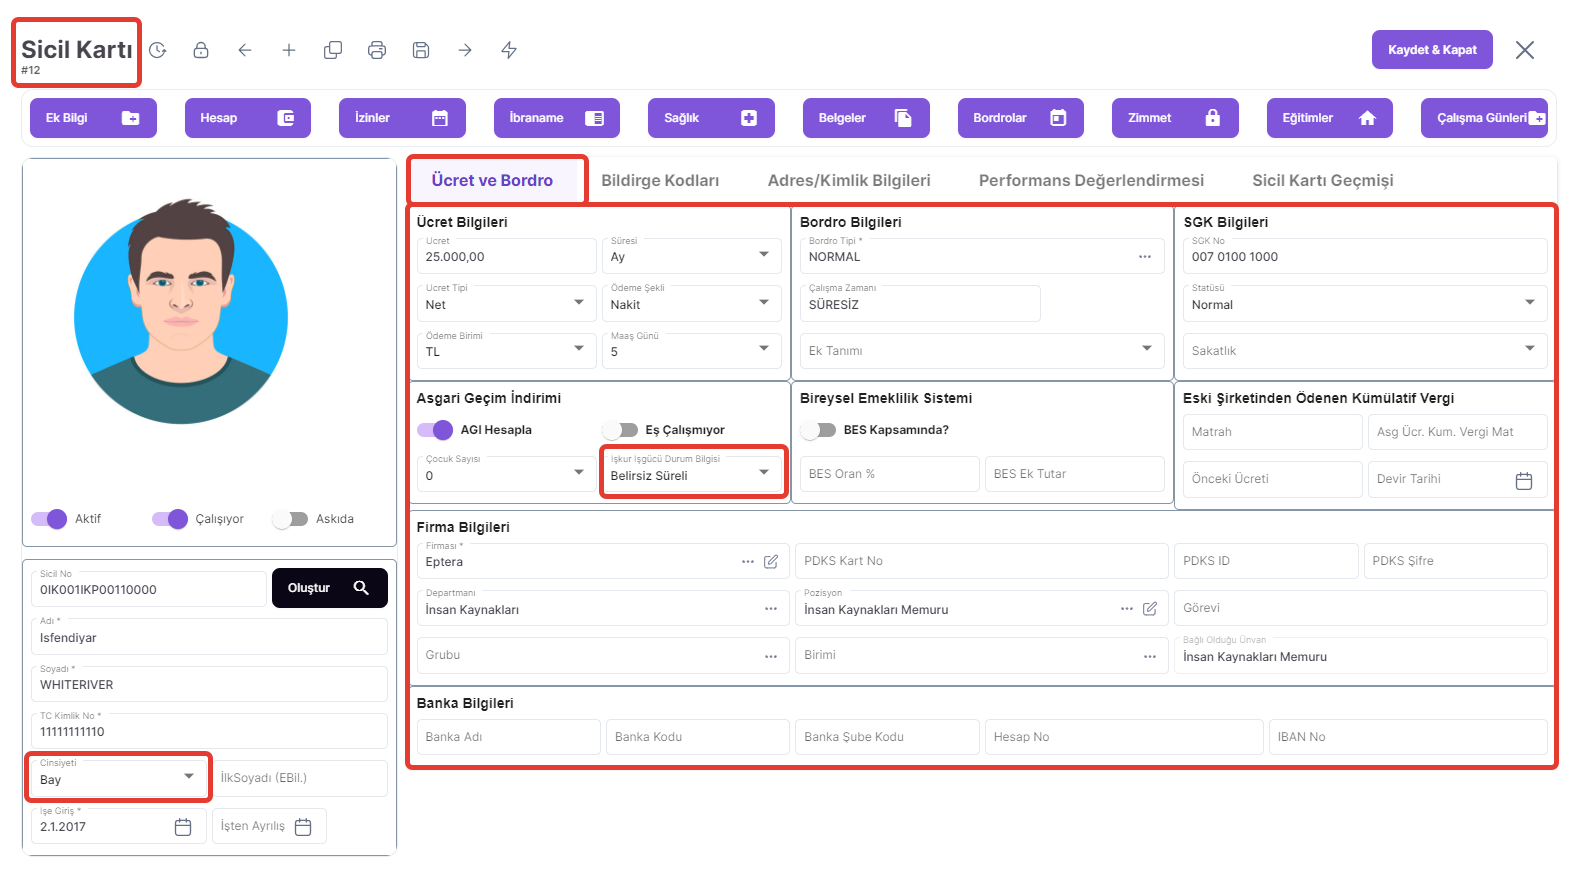The height and width of the screenshot is (882, 1576).
Task: Click the print icon in top toolbar
Action: pyautogui.click(x=377, y=50)
